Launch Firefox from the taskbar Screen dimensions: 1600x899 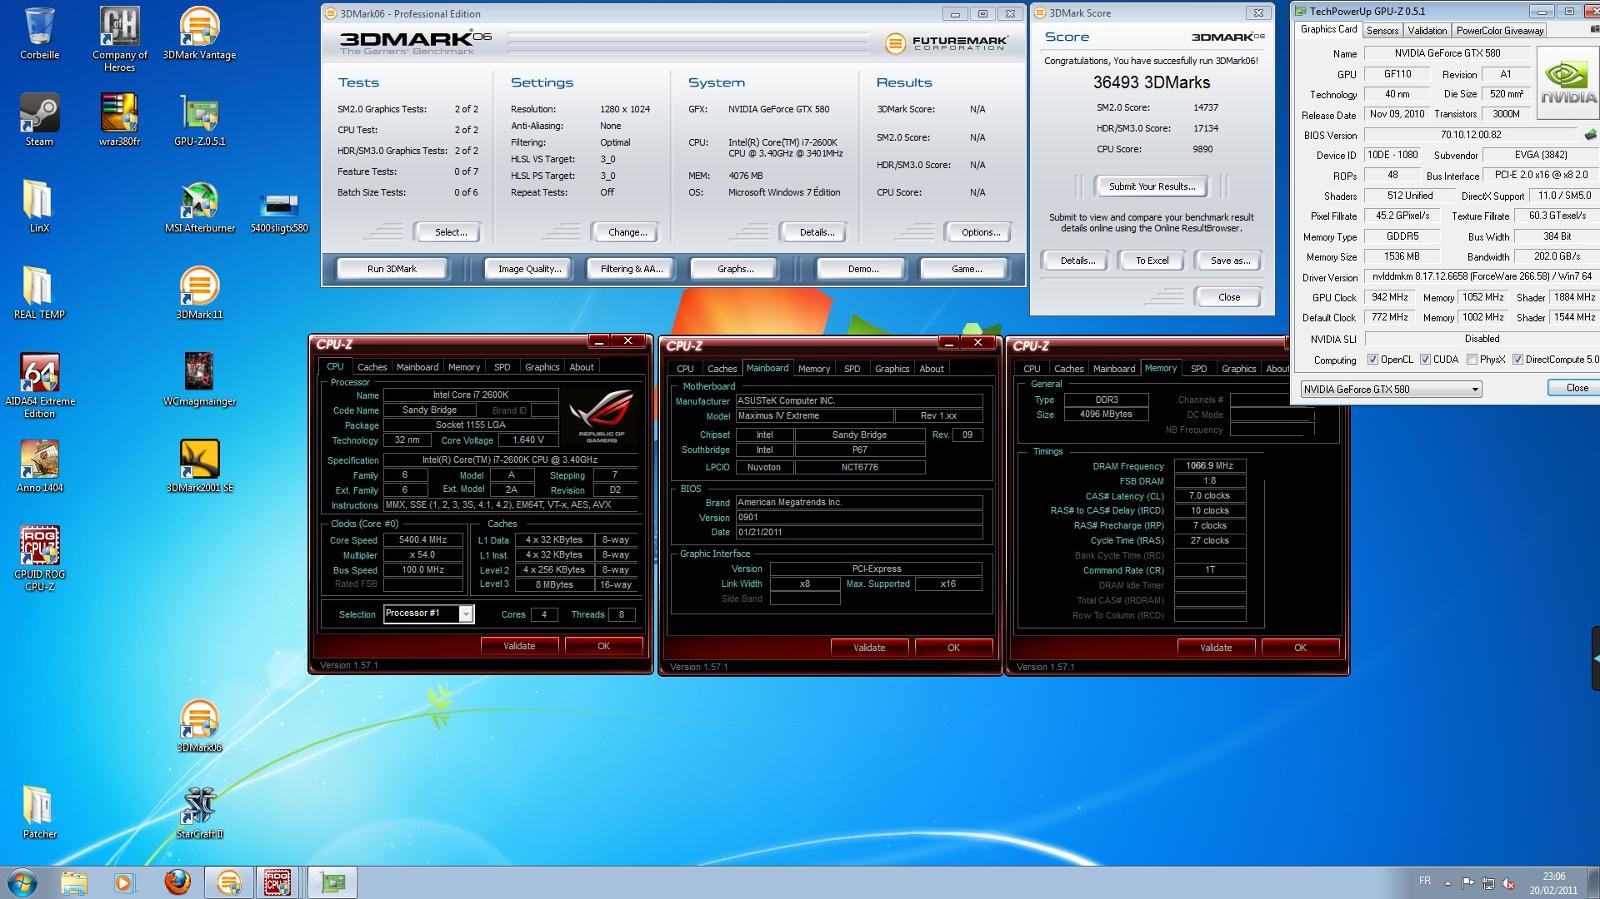[x=177, y=882]
